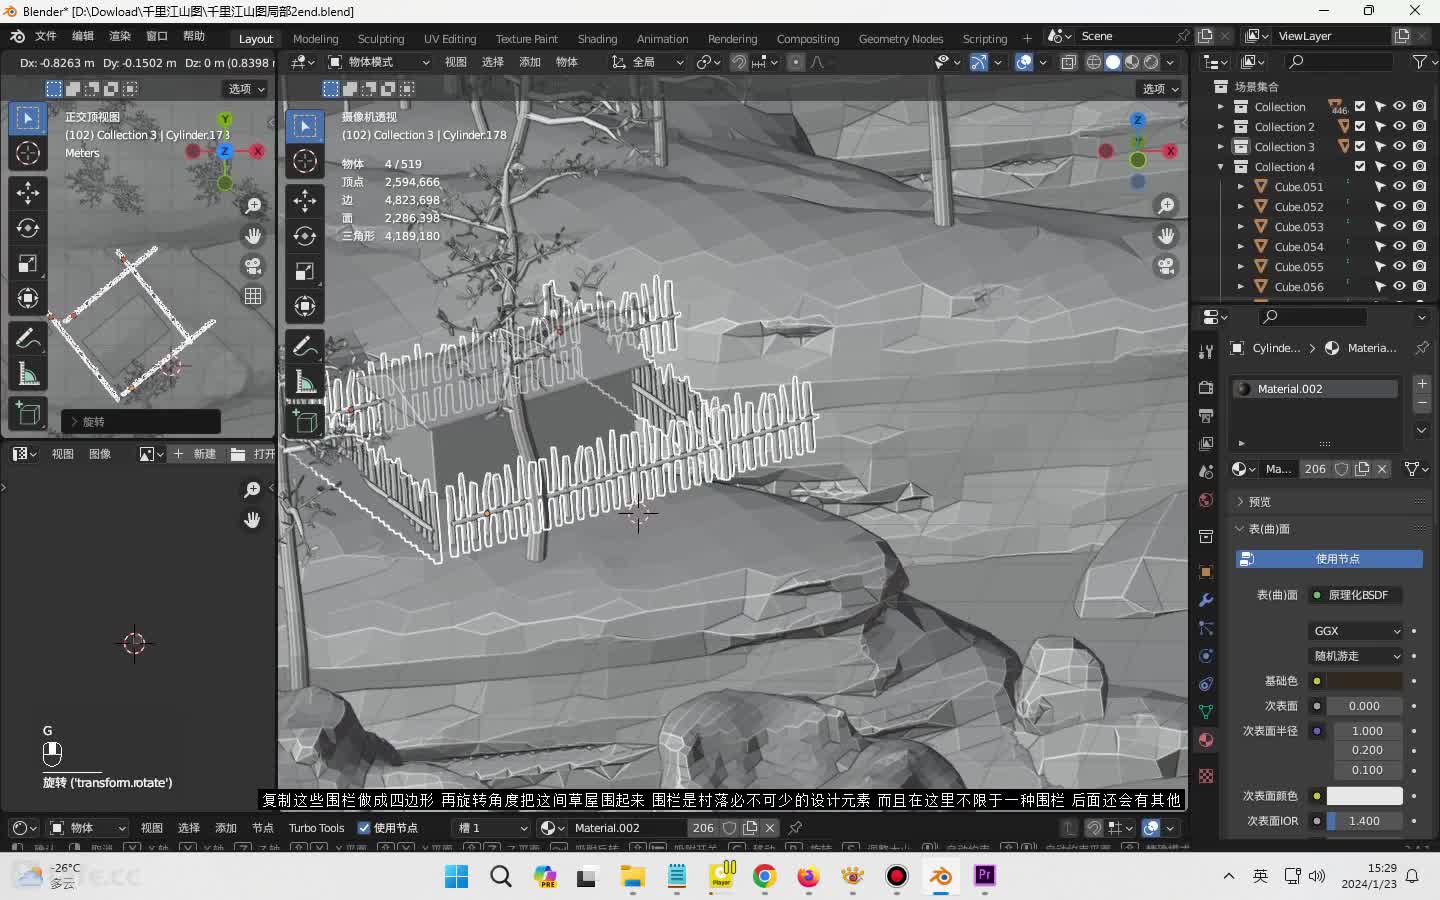Toggle perspective grid icon in top-left viewport
The image size is (1440, 900).
[253, 296]
